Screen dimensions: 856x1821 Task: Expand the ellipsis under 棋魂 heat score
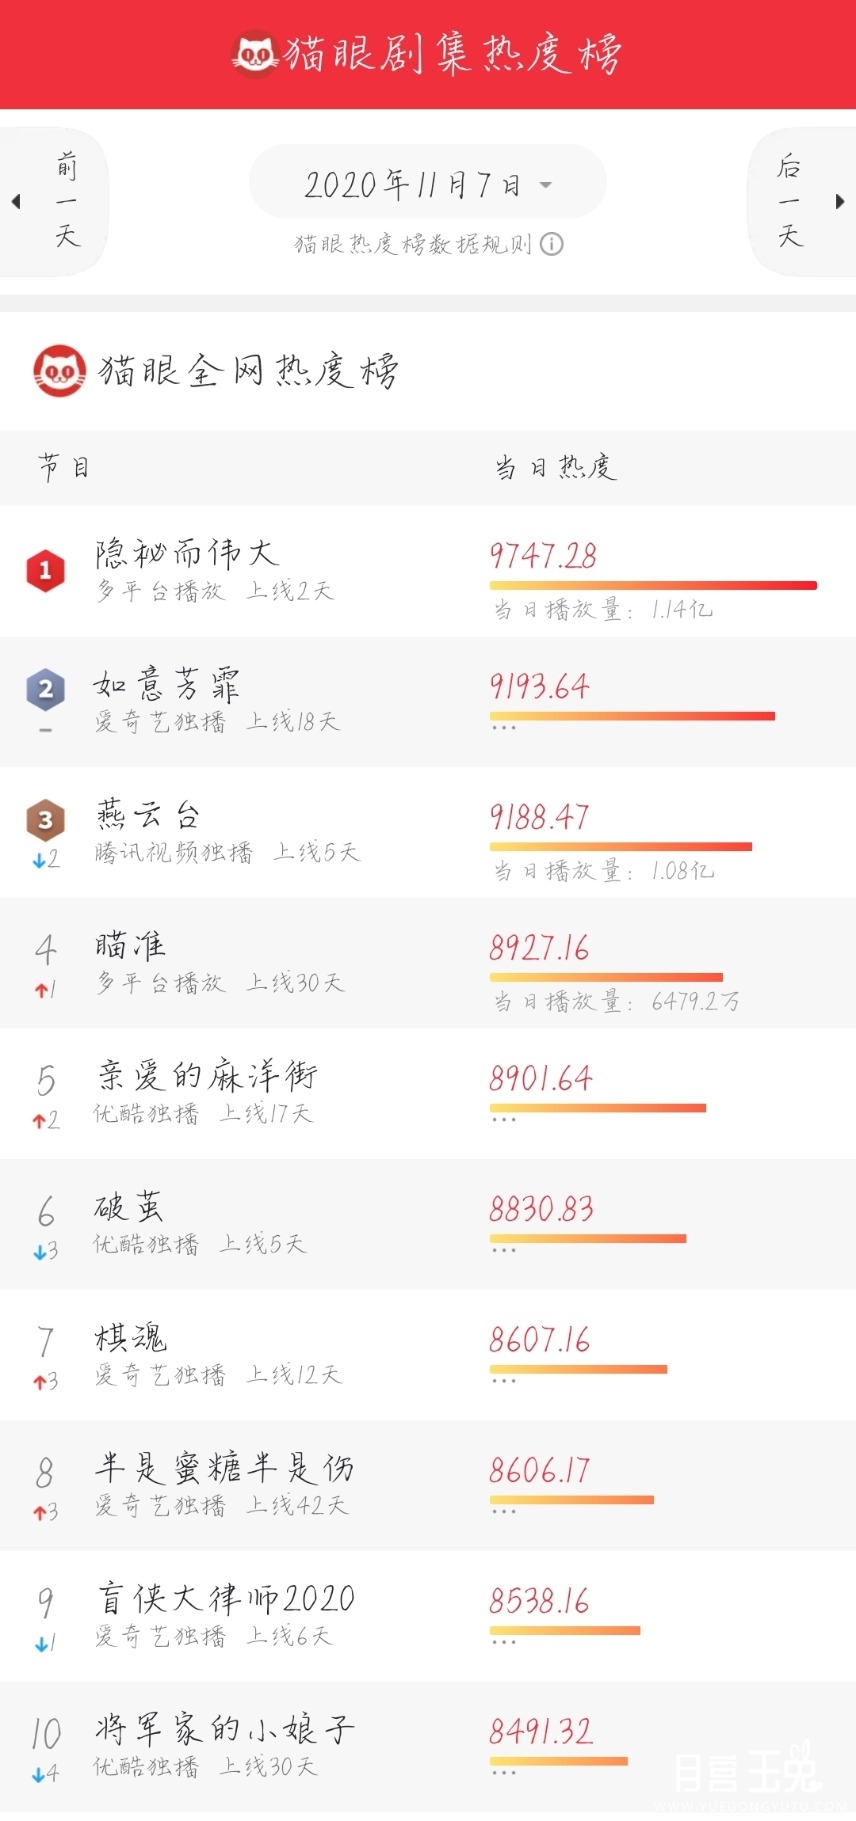coord(504,1381)
